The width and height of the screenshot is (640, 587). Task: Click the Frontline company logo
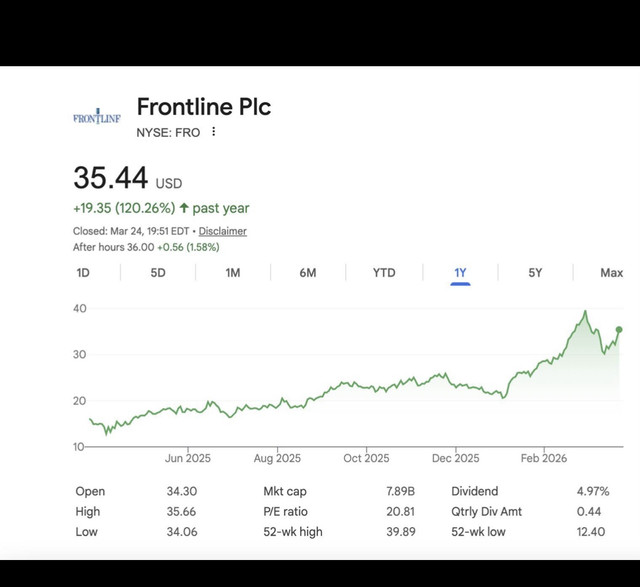click(96, 118)
